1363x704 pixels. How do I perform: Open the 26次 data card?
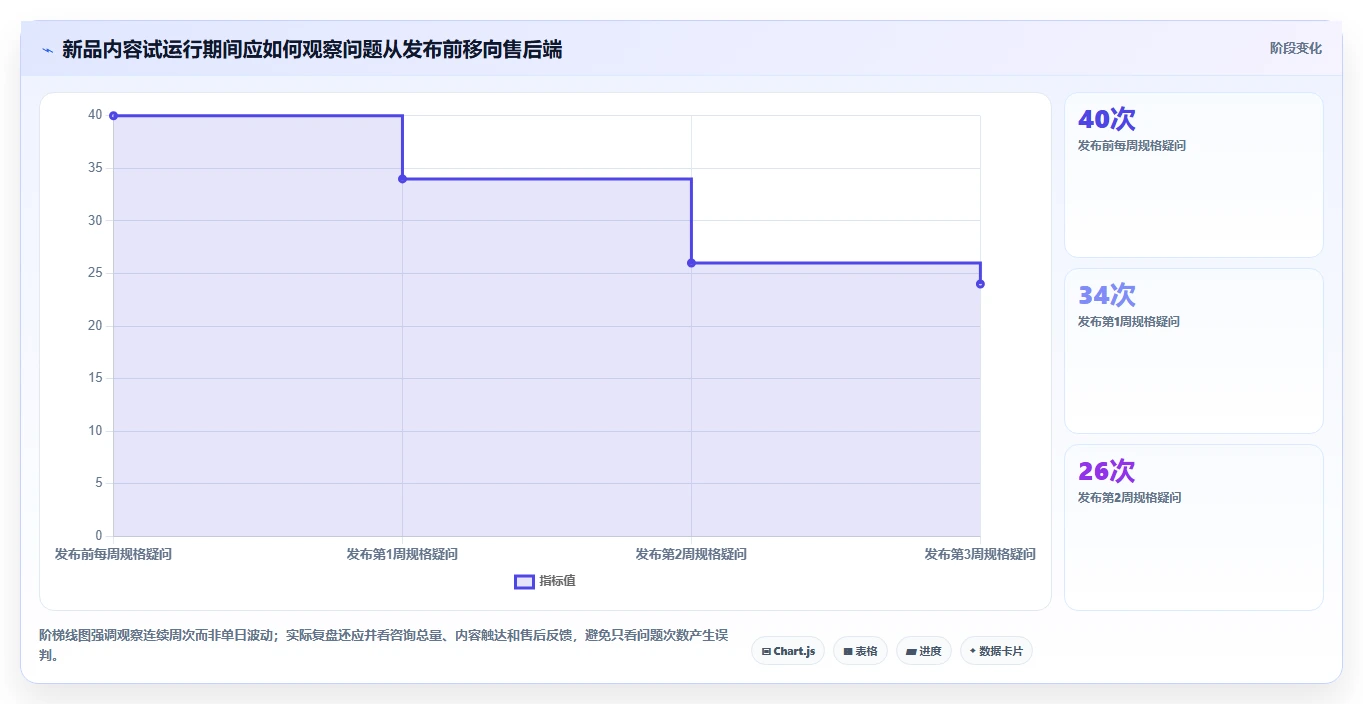click(1194, 527)
